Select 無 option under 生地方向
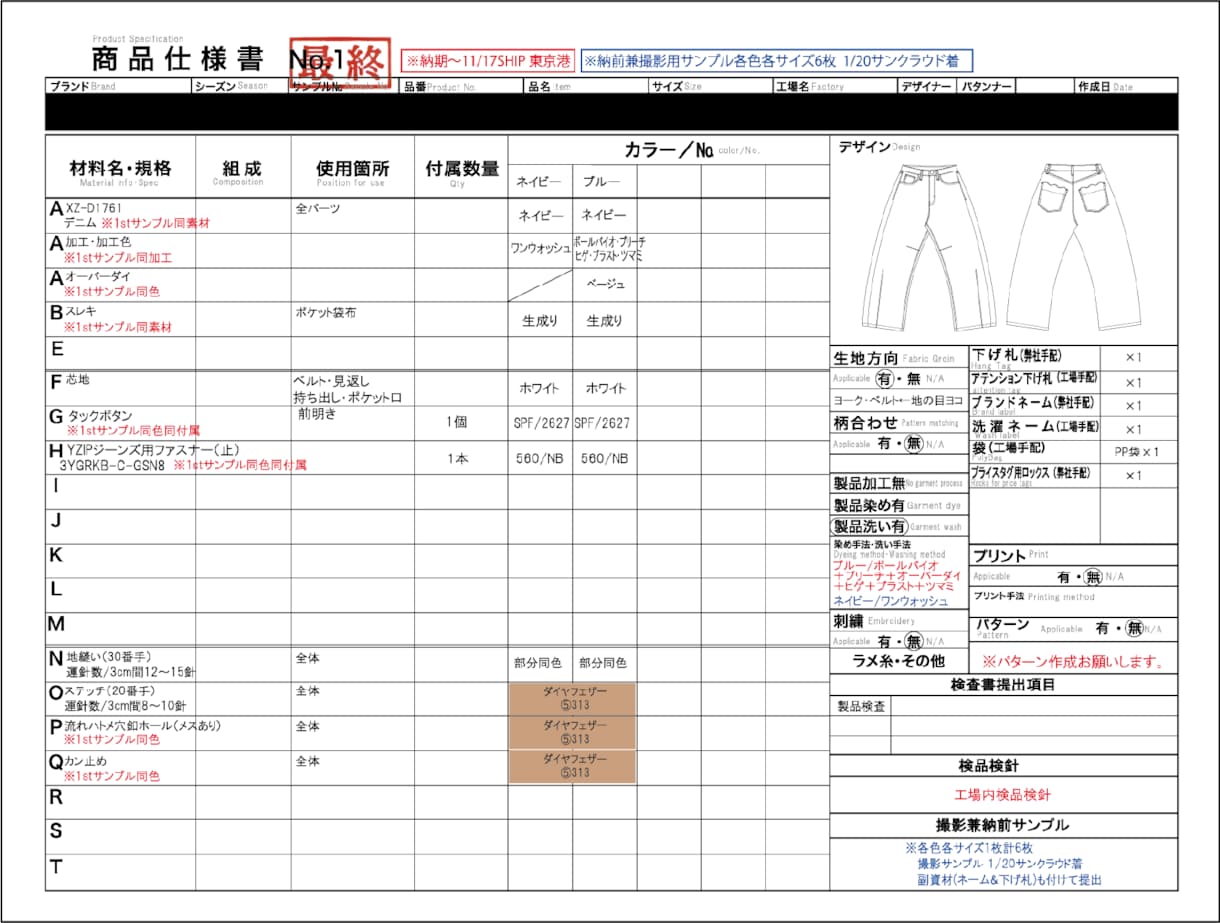Viewport: 1220px width, 923px height. (913, 380)
